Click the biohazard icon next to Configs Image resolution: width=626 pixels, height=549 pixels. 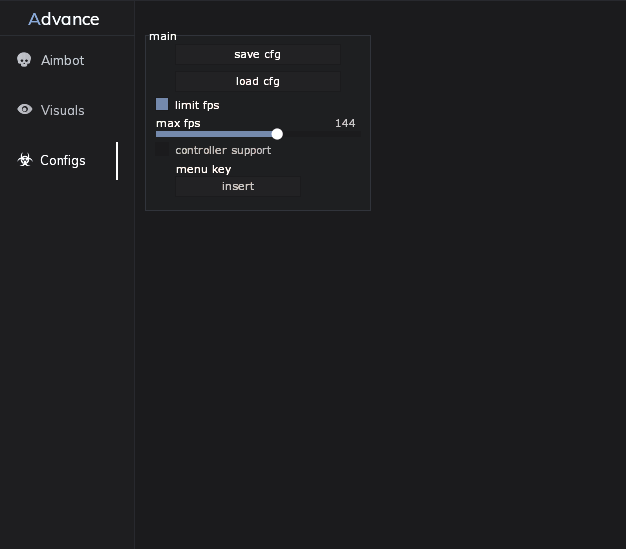pos(25,160)
